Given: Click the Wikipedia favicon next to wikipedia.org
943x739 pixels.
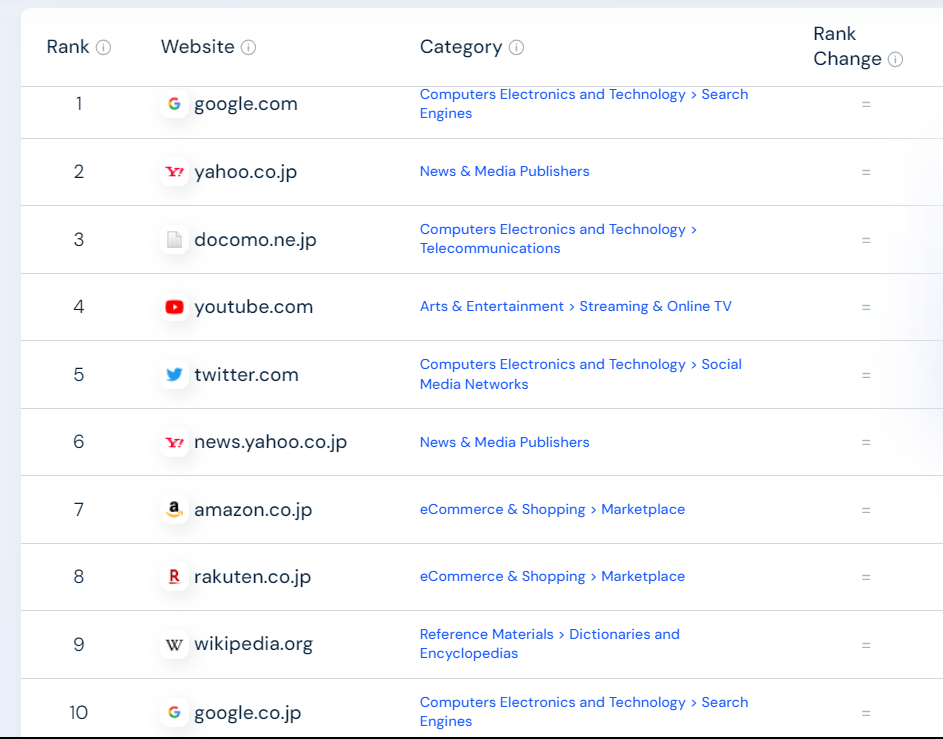Looking at the screenshot, I should tap(174, 645).
